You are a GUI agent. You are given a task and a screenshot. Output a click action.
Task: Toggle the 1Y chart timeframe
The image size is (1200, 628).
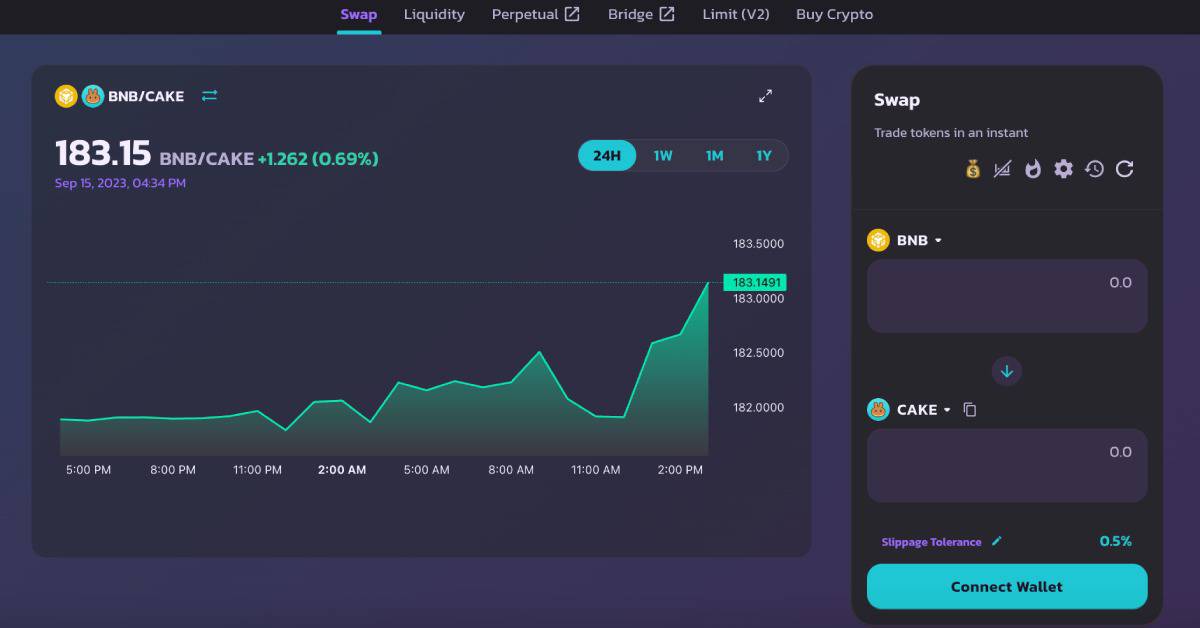click(x=763, y=156)
